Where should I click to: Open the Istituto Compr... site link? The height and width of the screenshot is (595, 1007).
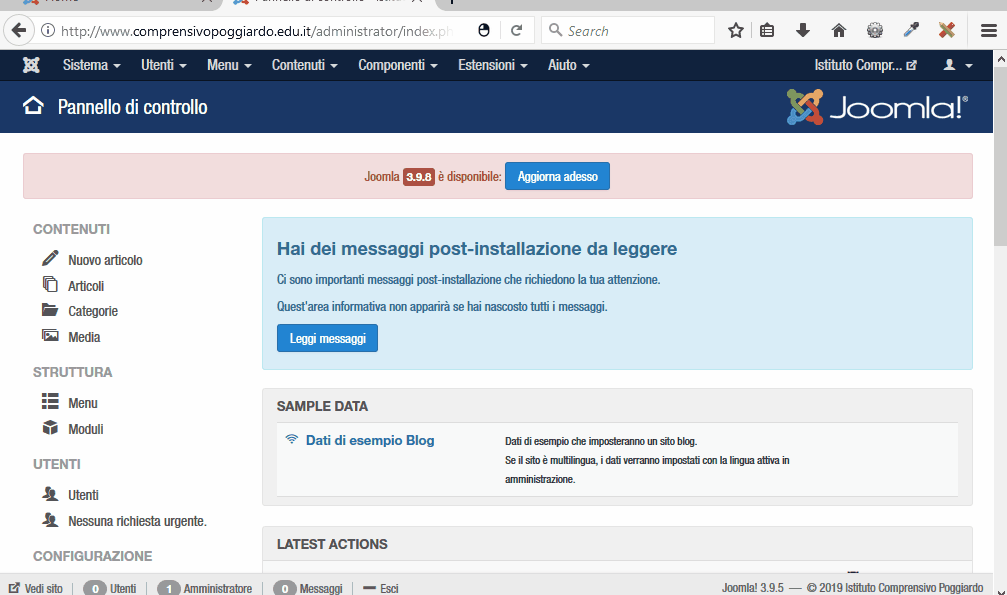(865, 65)
